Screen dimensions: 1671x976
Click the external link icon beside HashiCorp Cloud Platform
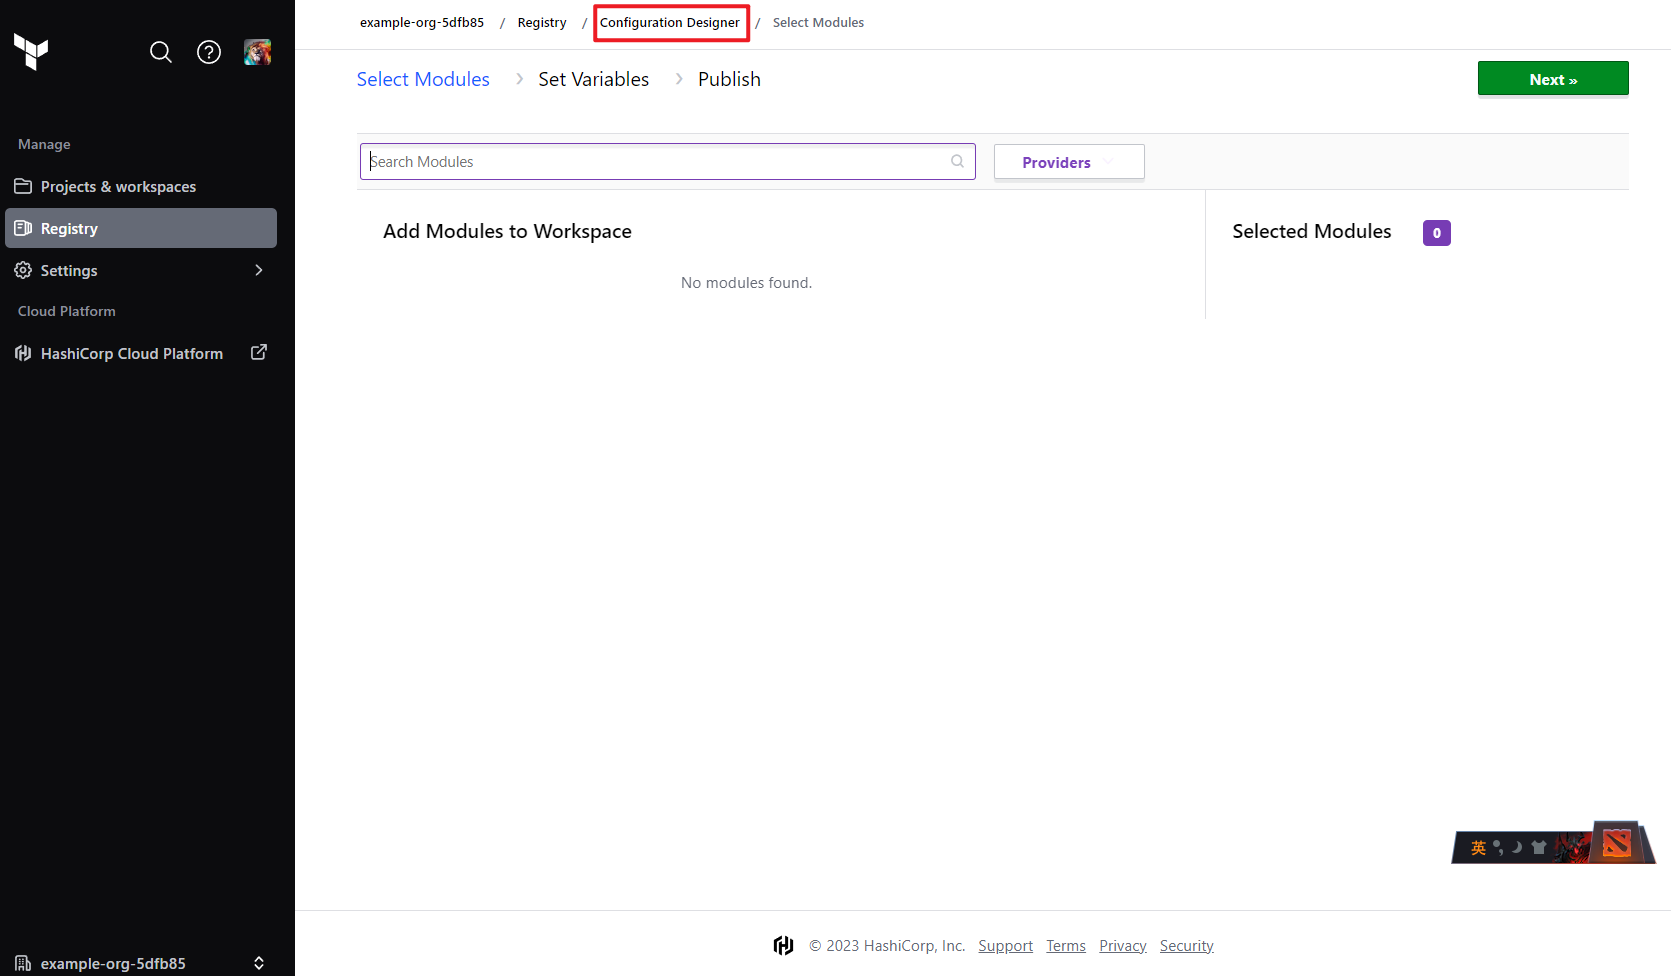coord(259,353)
